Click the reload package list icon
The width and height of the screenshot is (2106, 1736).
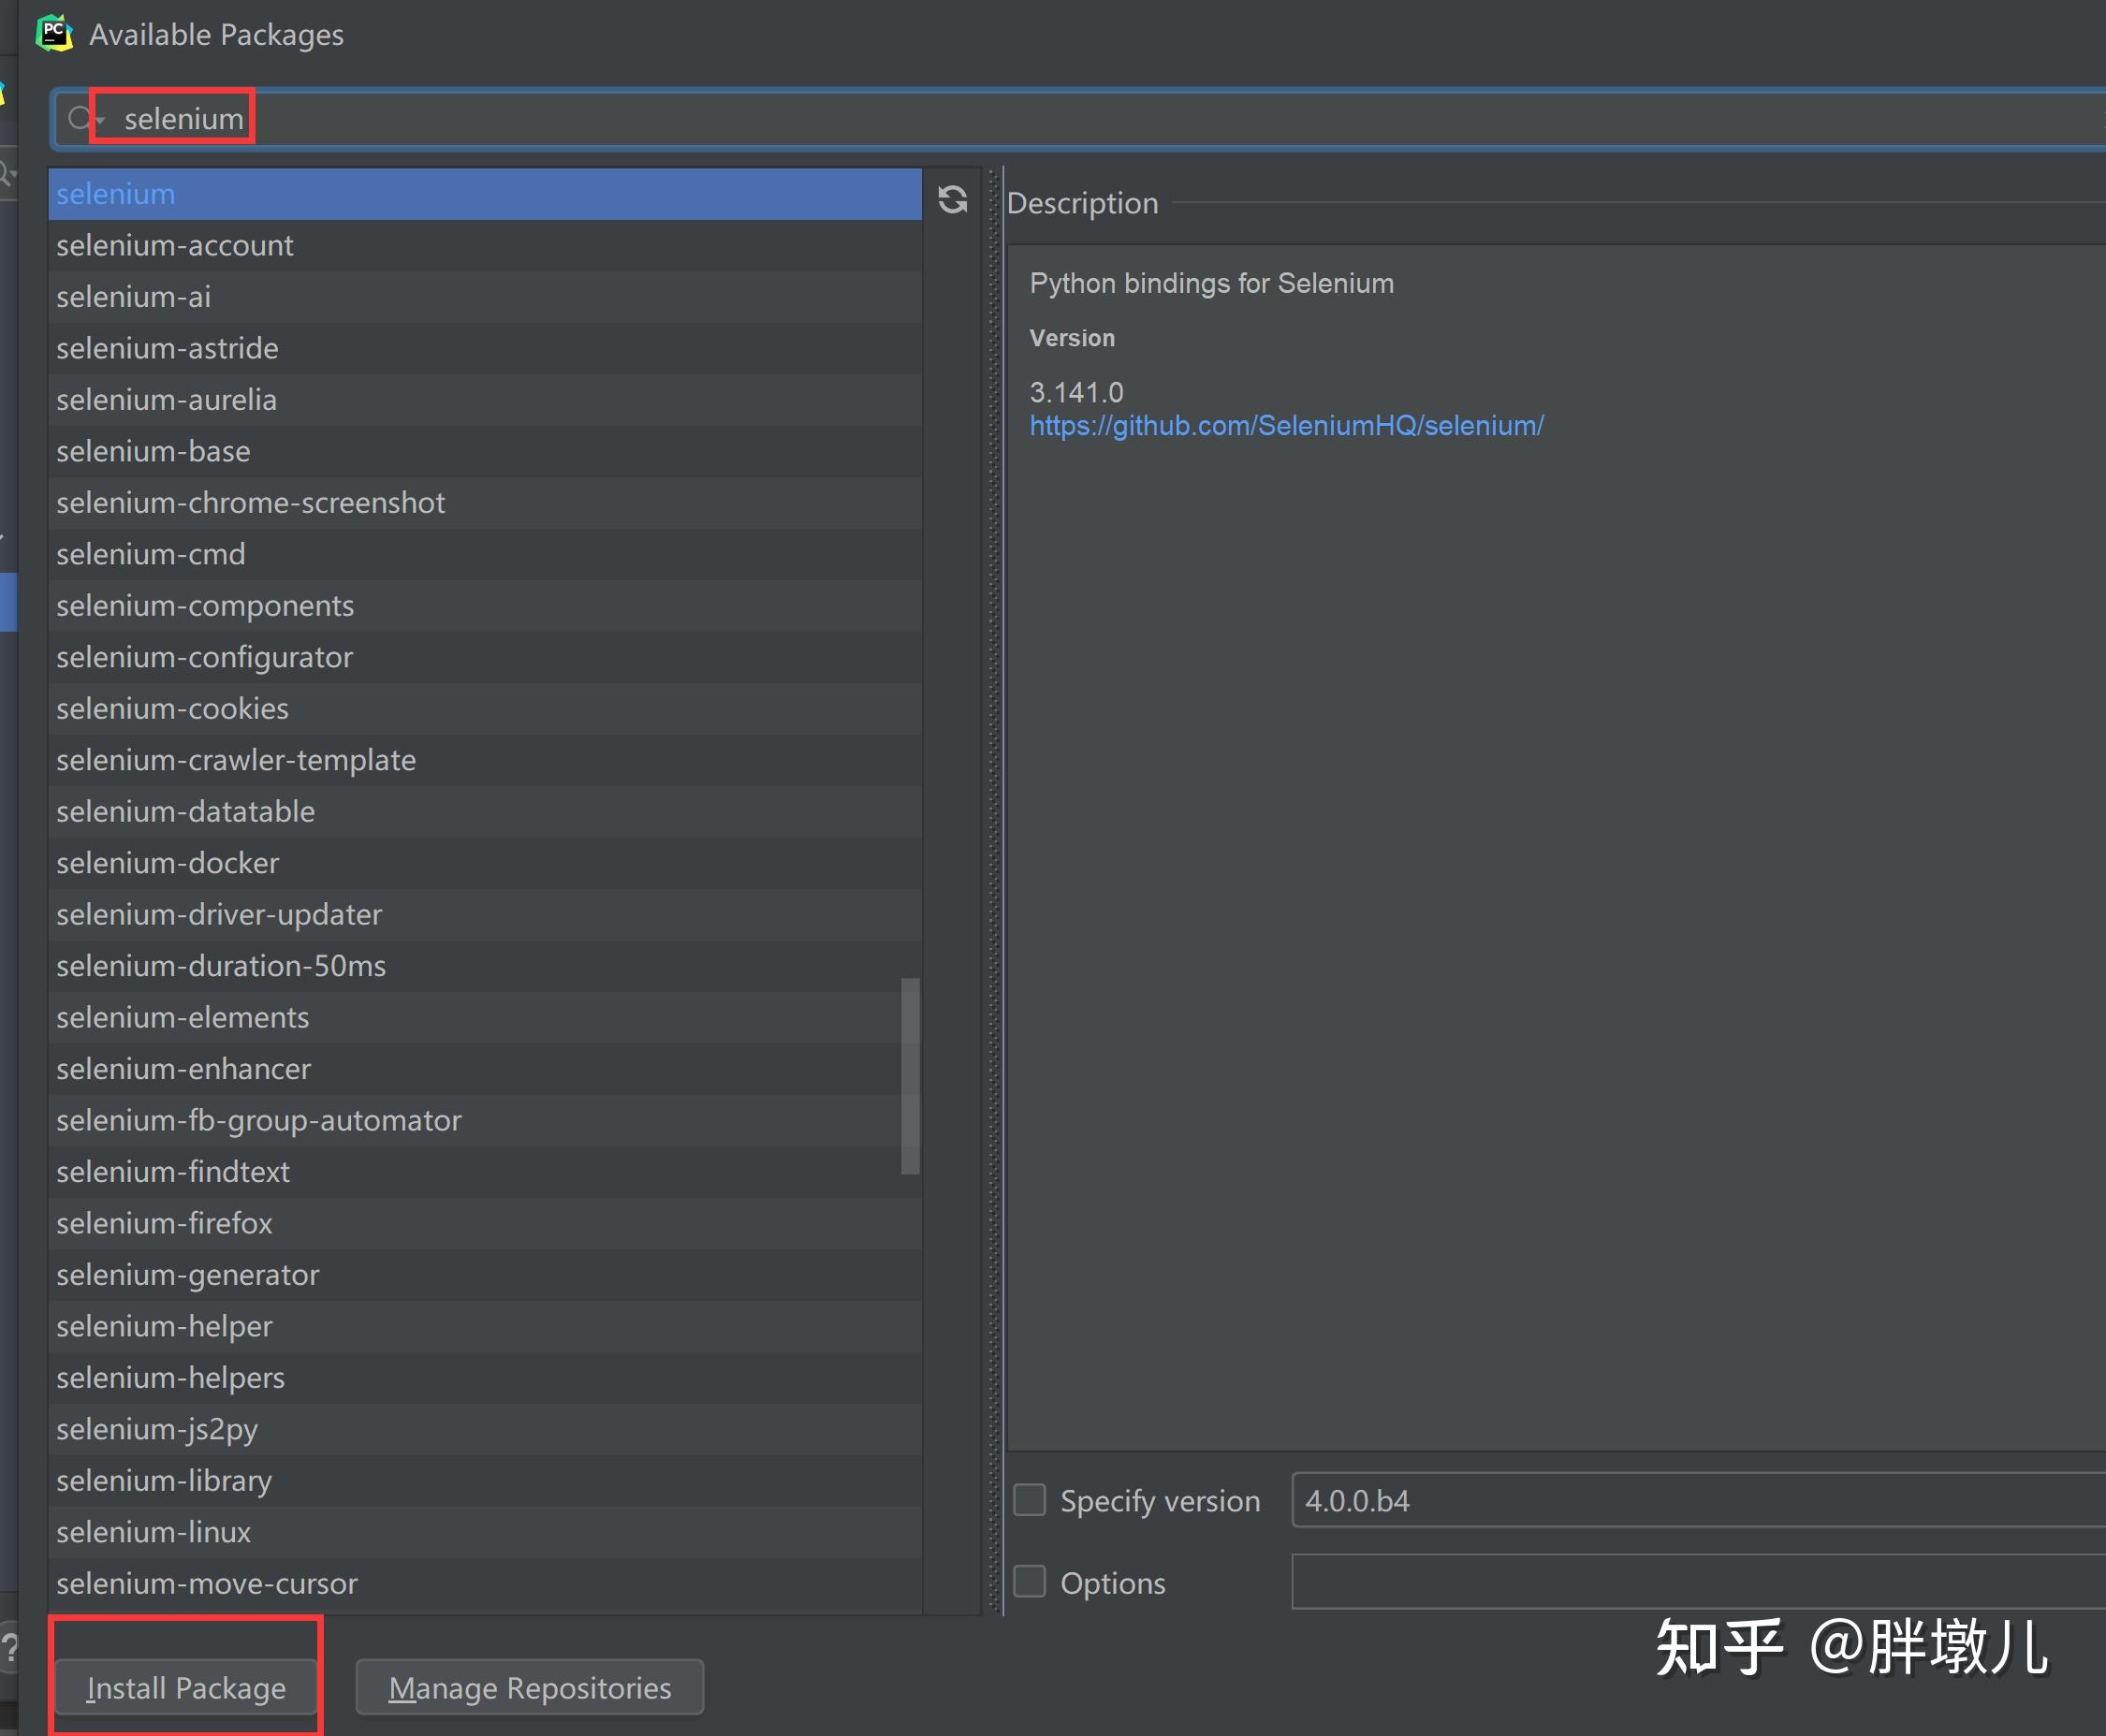click(952, 199)
